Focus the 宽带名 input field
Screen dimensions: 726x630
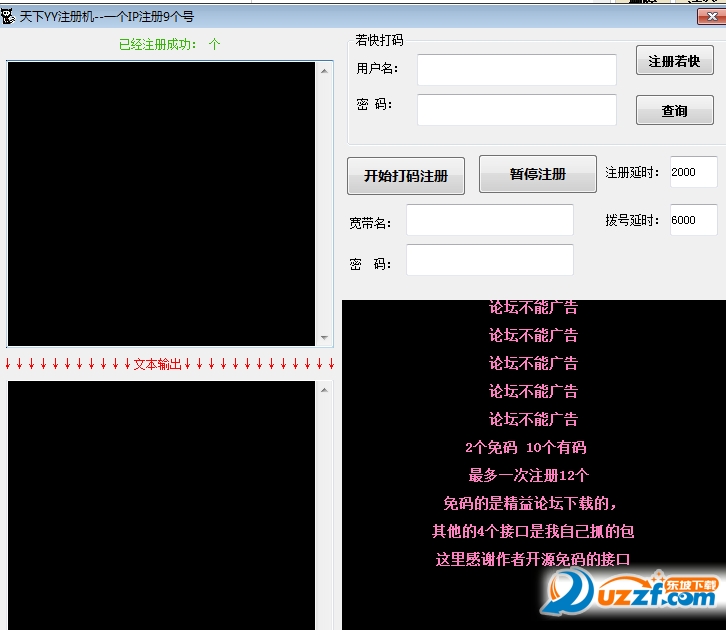(490, 220)
